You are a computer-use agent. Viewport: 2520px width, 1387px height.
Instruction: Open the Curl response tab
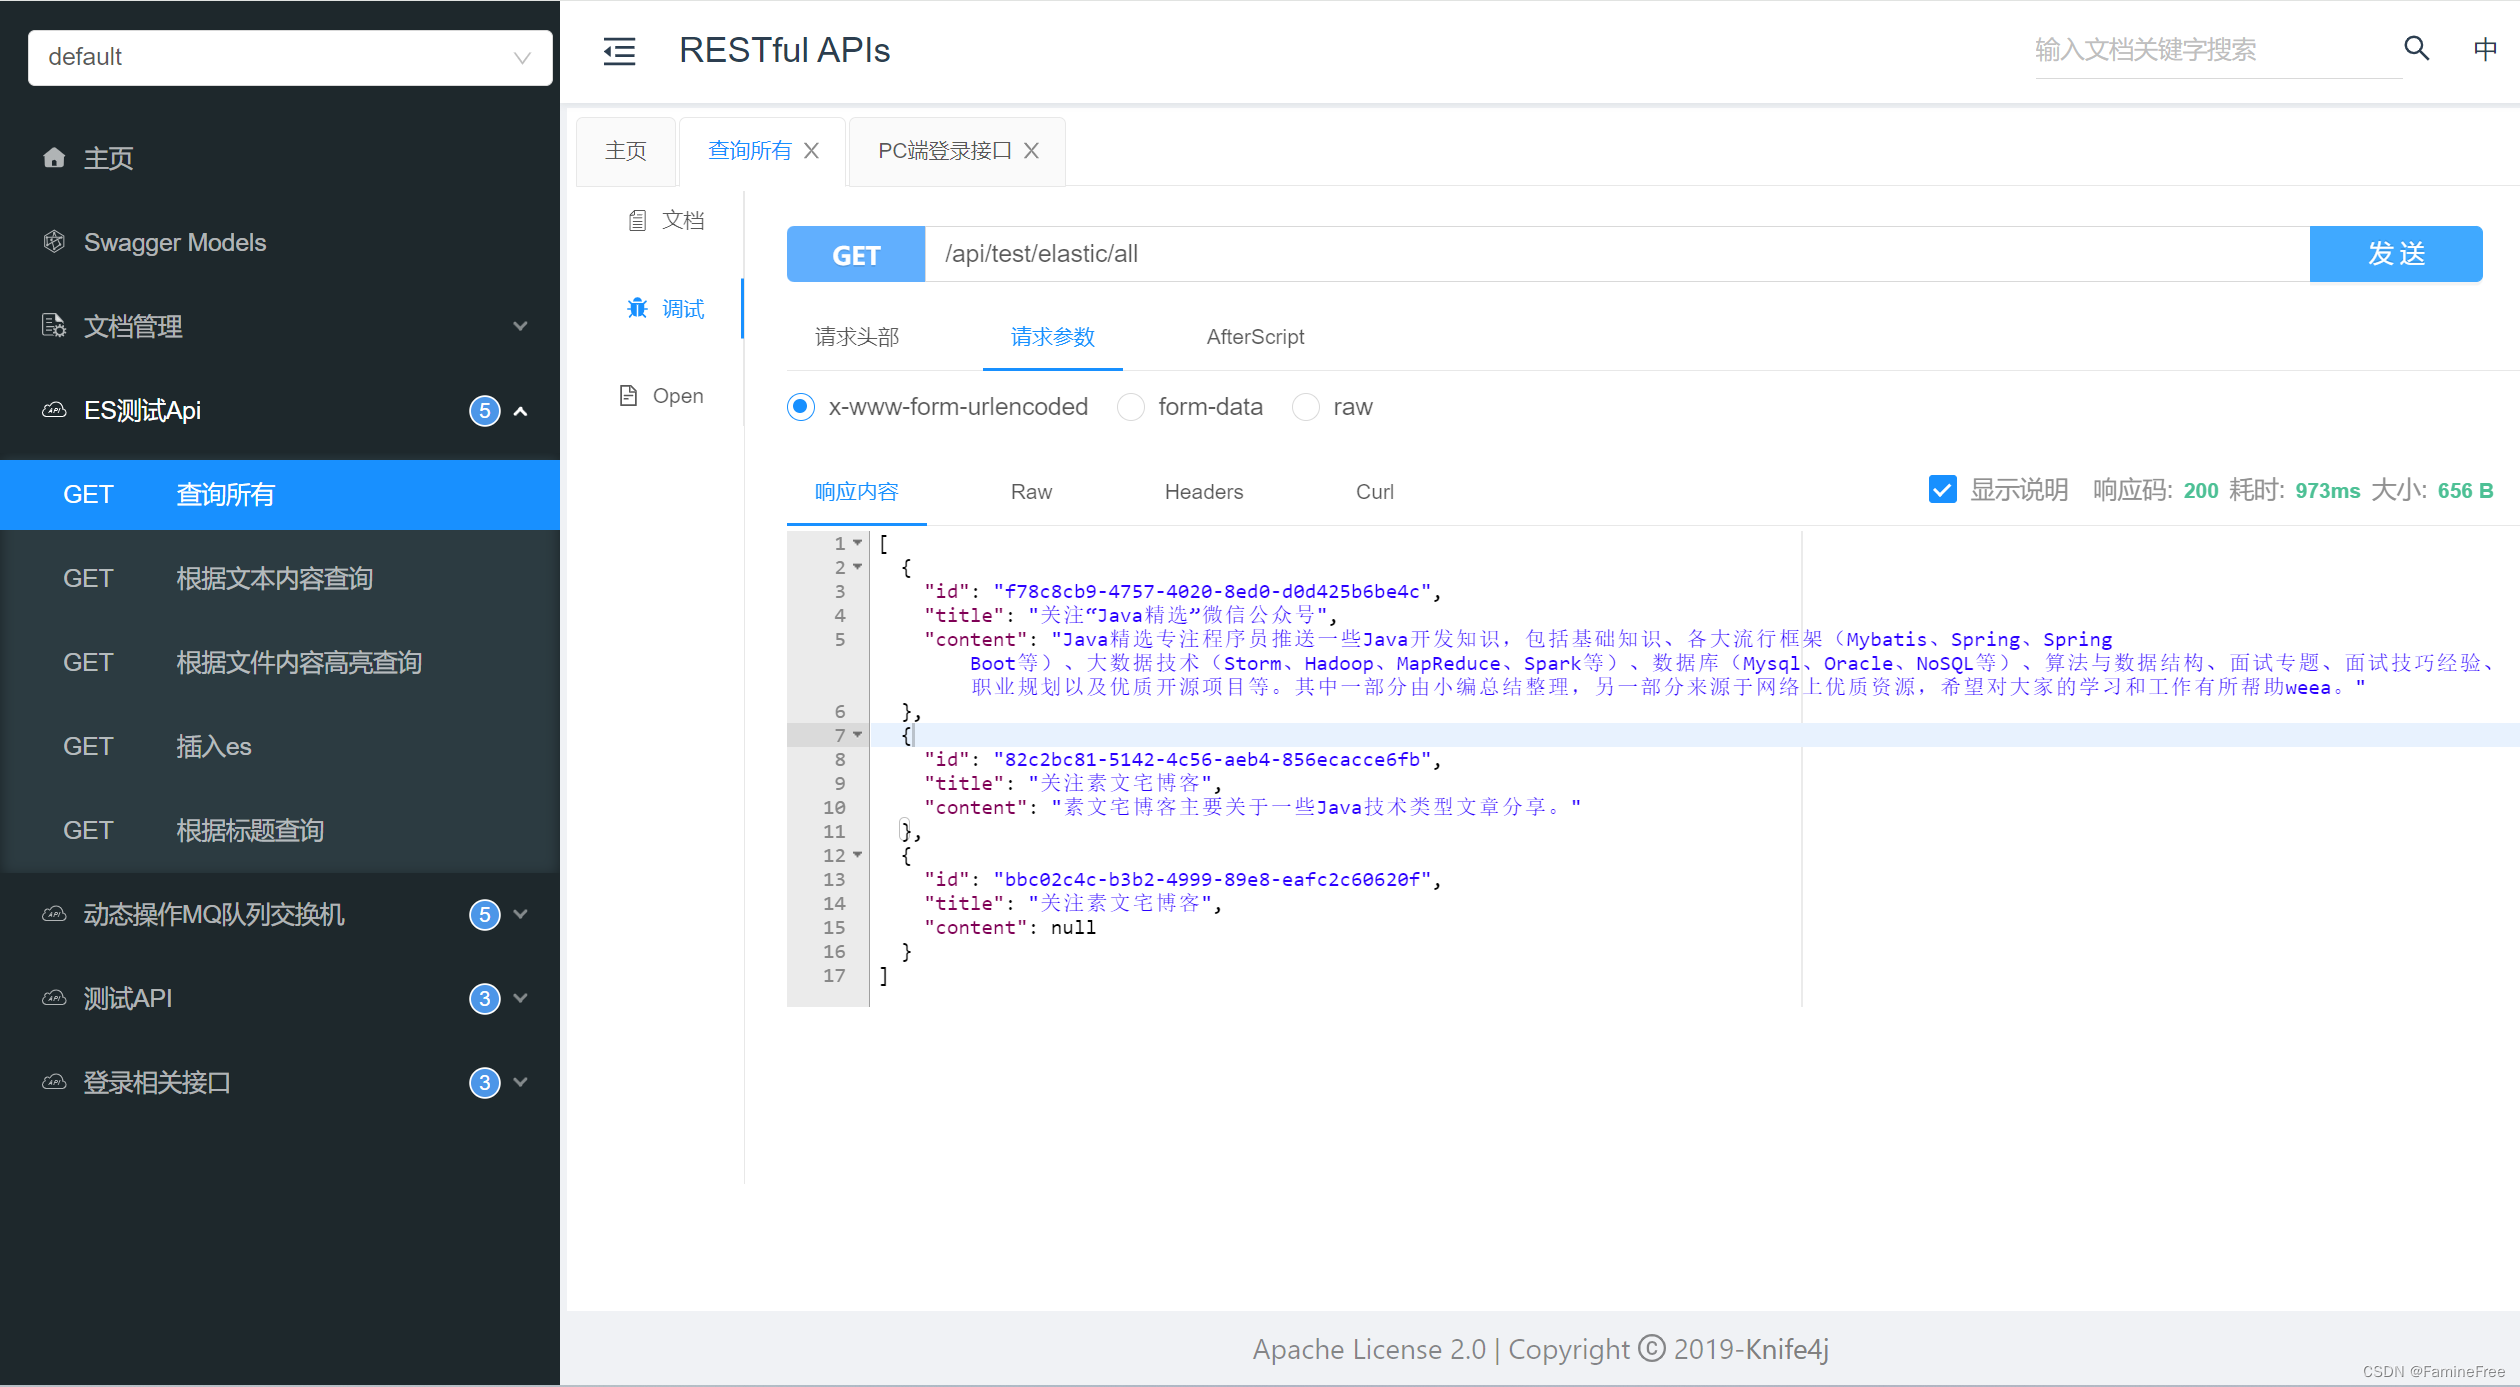click(x=1374, y=492)
